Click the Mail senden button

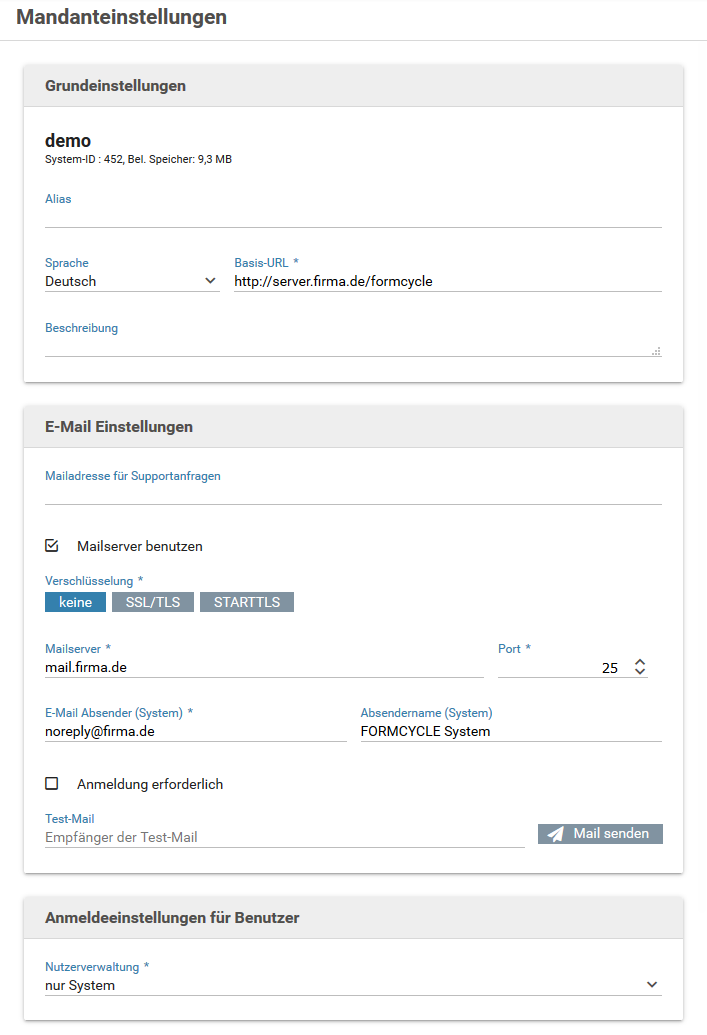[600, 834]
